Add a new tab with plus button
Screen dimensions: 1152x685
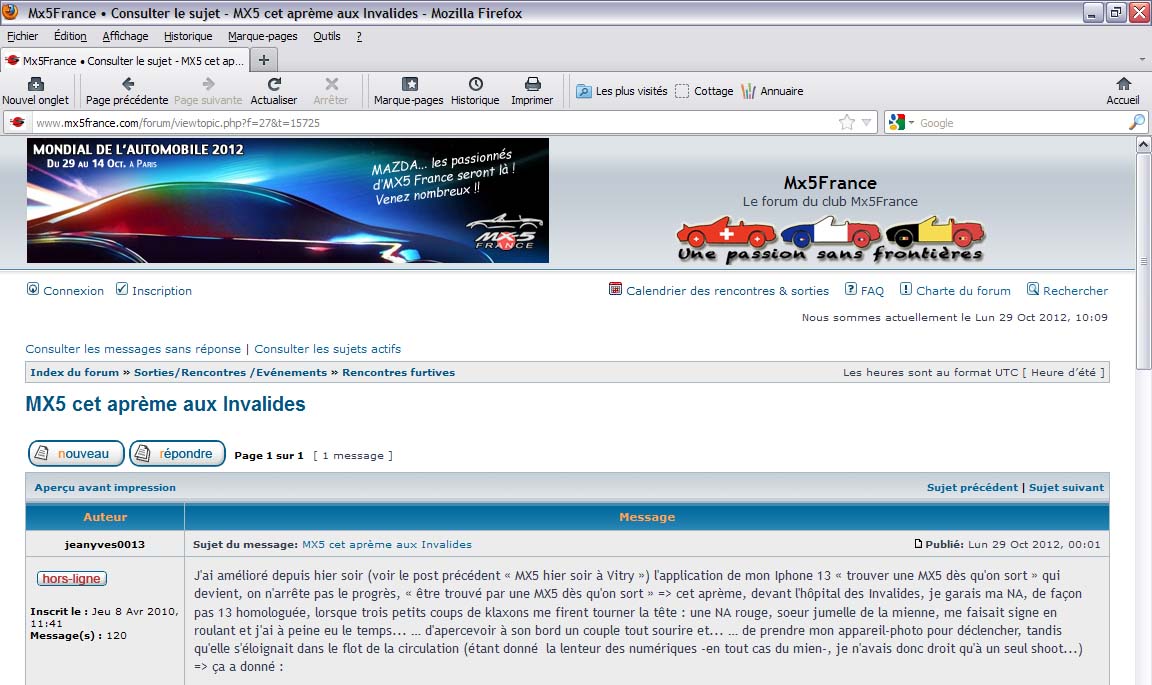pyautogui.click(x=264, y=60)
